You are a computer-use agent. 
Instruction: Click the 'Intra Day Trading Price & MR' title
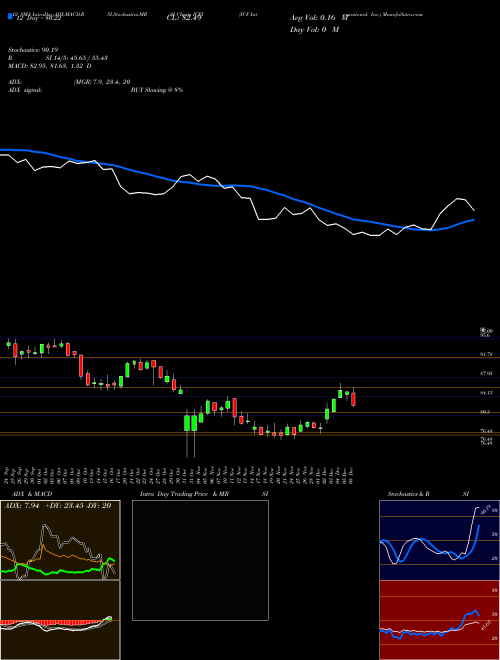click(x=184, y=494)
